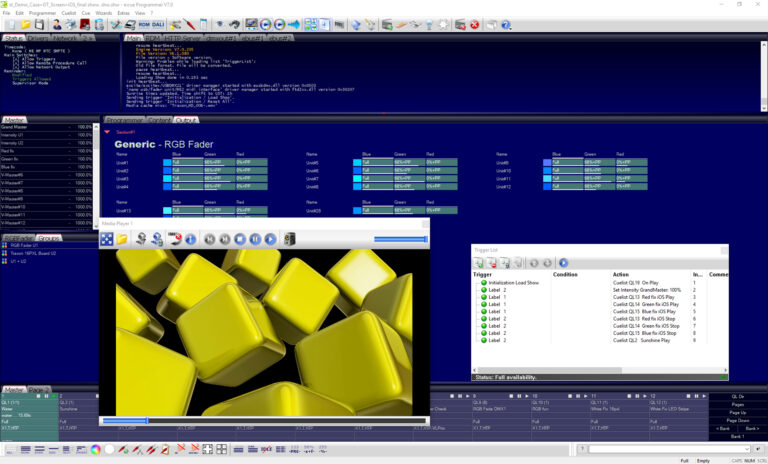Switch to the Network tab
Screen dimensions: 768x464
coord(64,38)
